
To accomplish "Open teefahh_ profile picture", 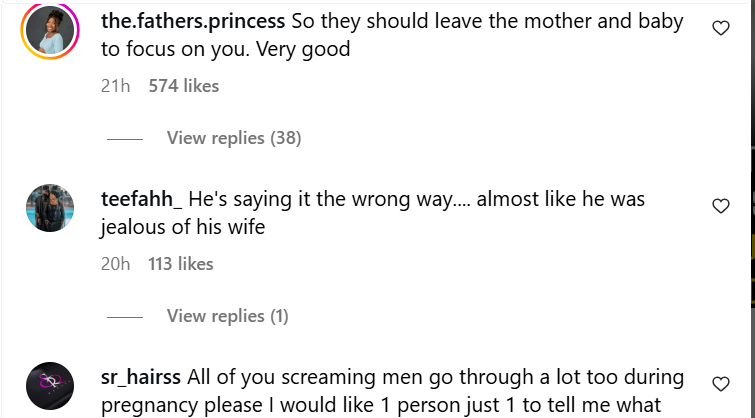I will tap(49, 208).
